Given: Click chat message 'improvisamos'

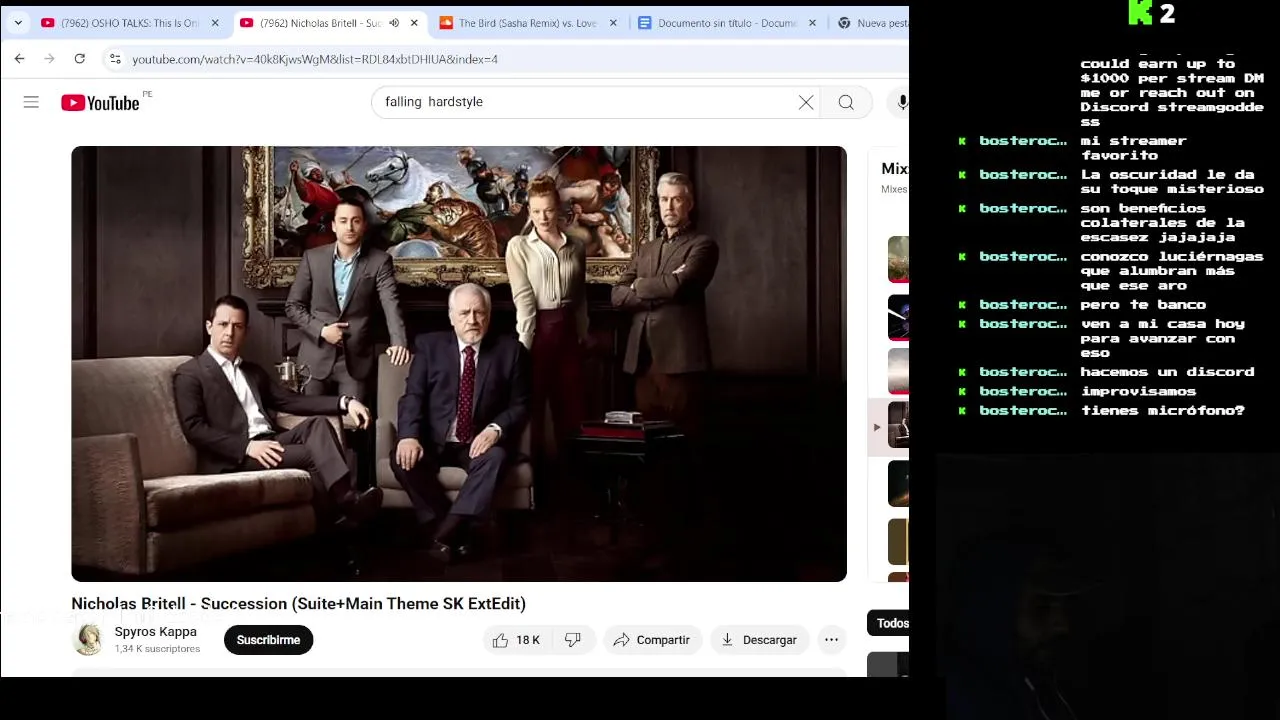Looking at the screenshot, I should pos(1138,391).
